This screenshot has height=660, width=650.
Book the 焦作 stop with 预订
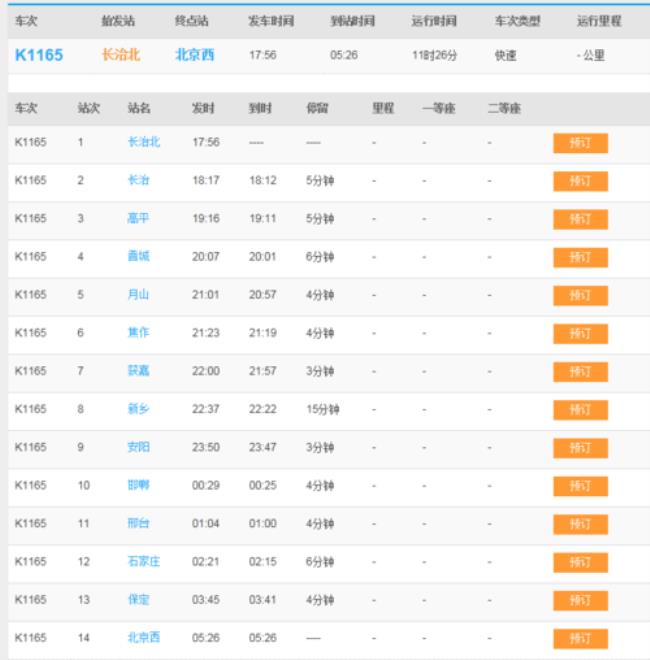click(580, 334)
